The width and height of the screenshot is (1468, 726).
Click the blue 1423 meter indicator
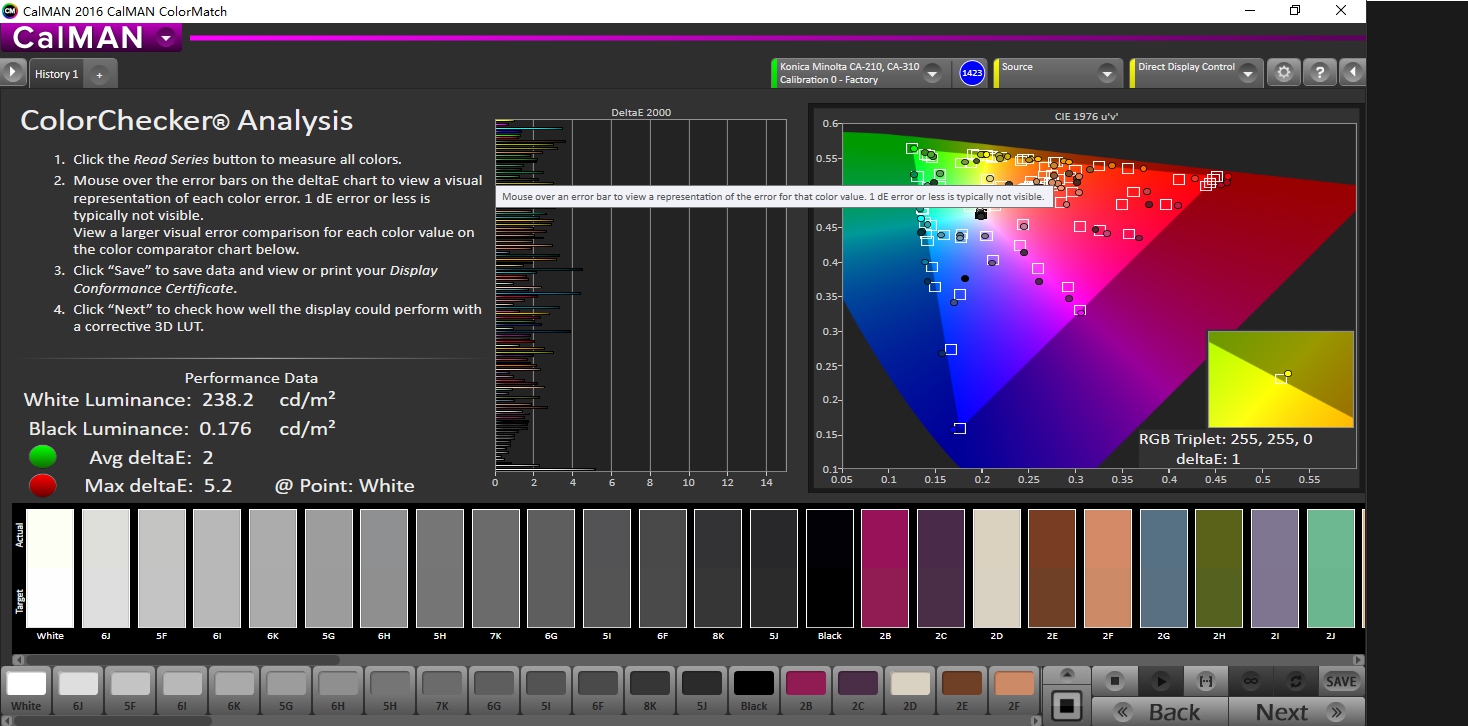(972, 73)
